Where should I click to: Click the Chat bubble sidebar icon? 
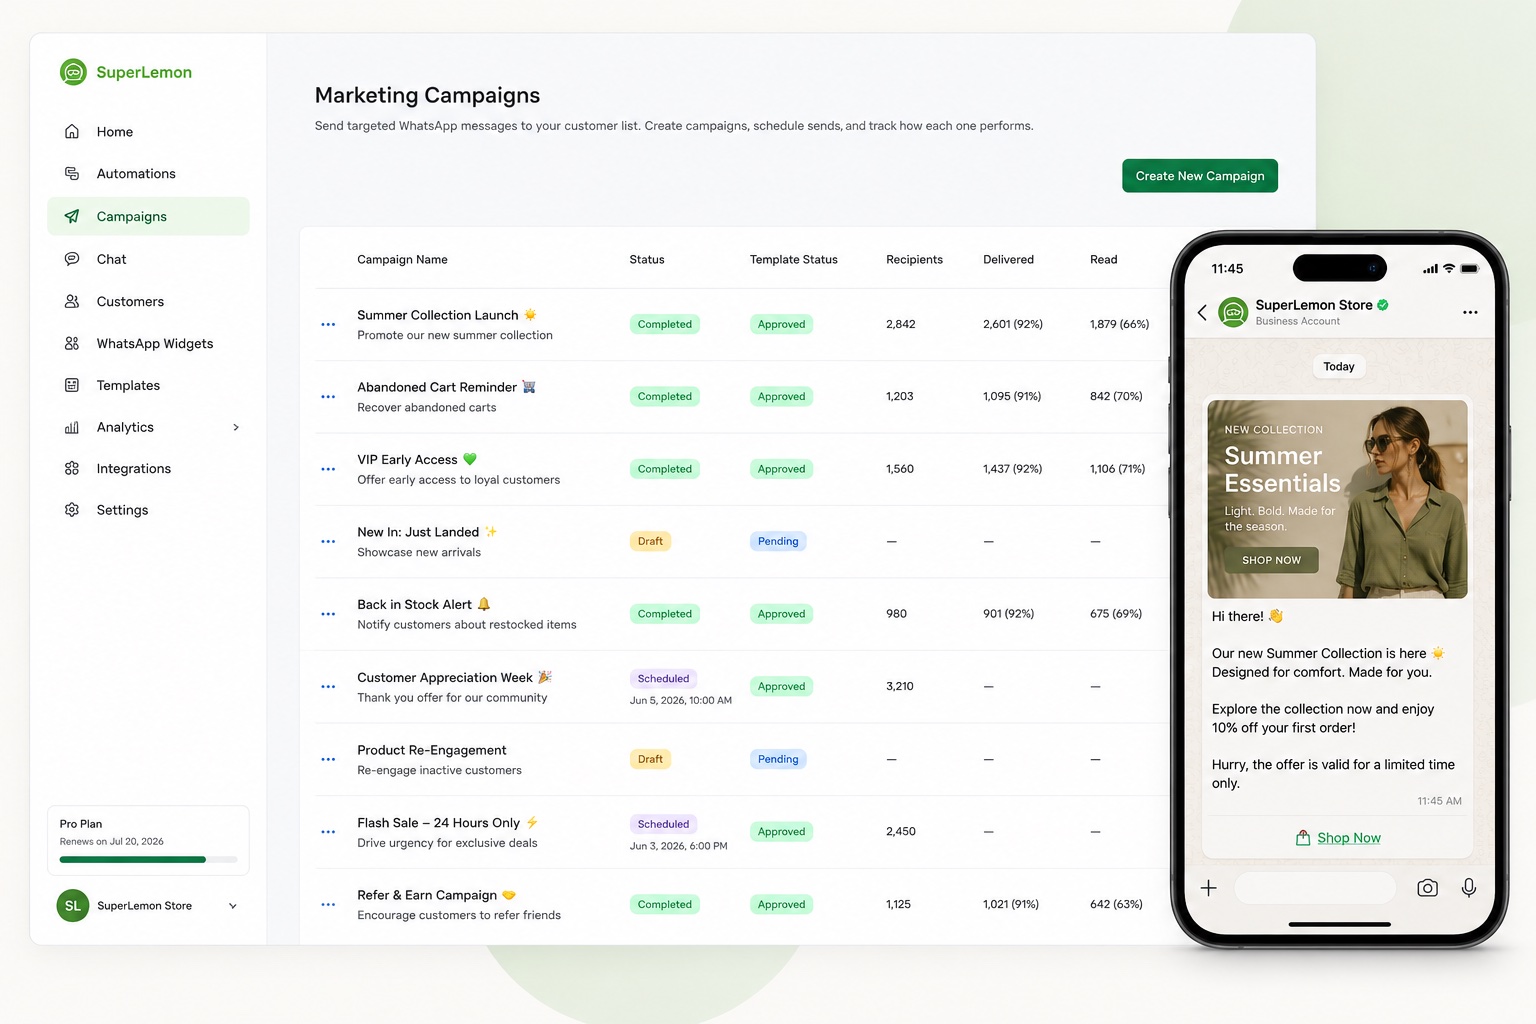[x=72, y=259]
